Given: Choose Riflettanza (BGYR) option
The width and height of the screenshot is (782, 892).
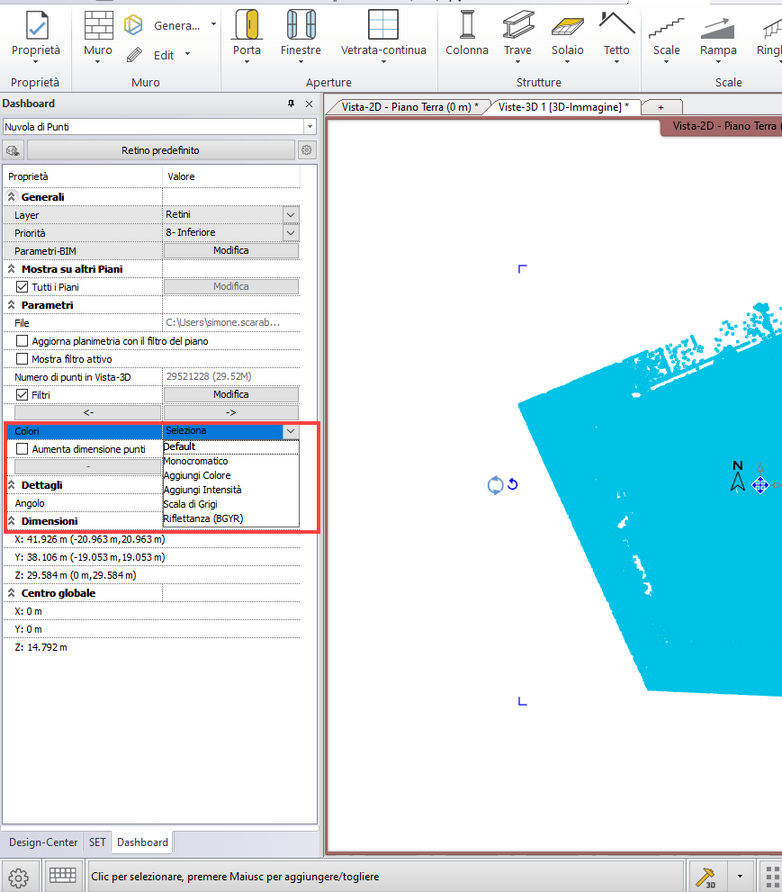Looking at the screenshot, I should pos(231,518).
